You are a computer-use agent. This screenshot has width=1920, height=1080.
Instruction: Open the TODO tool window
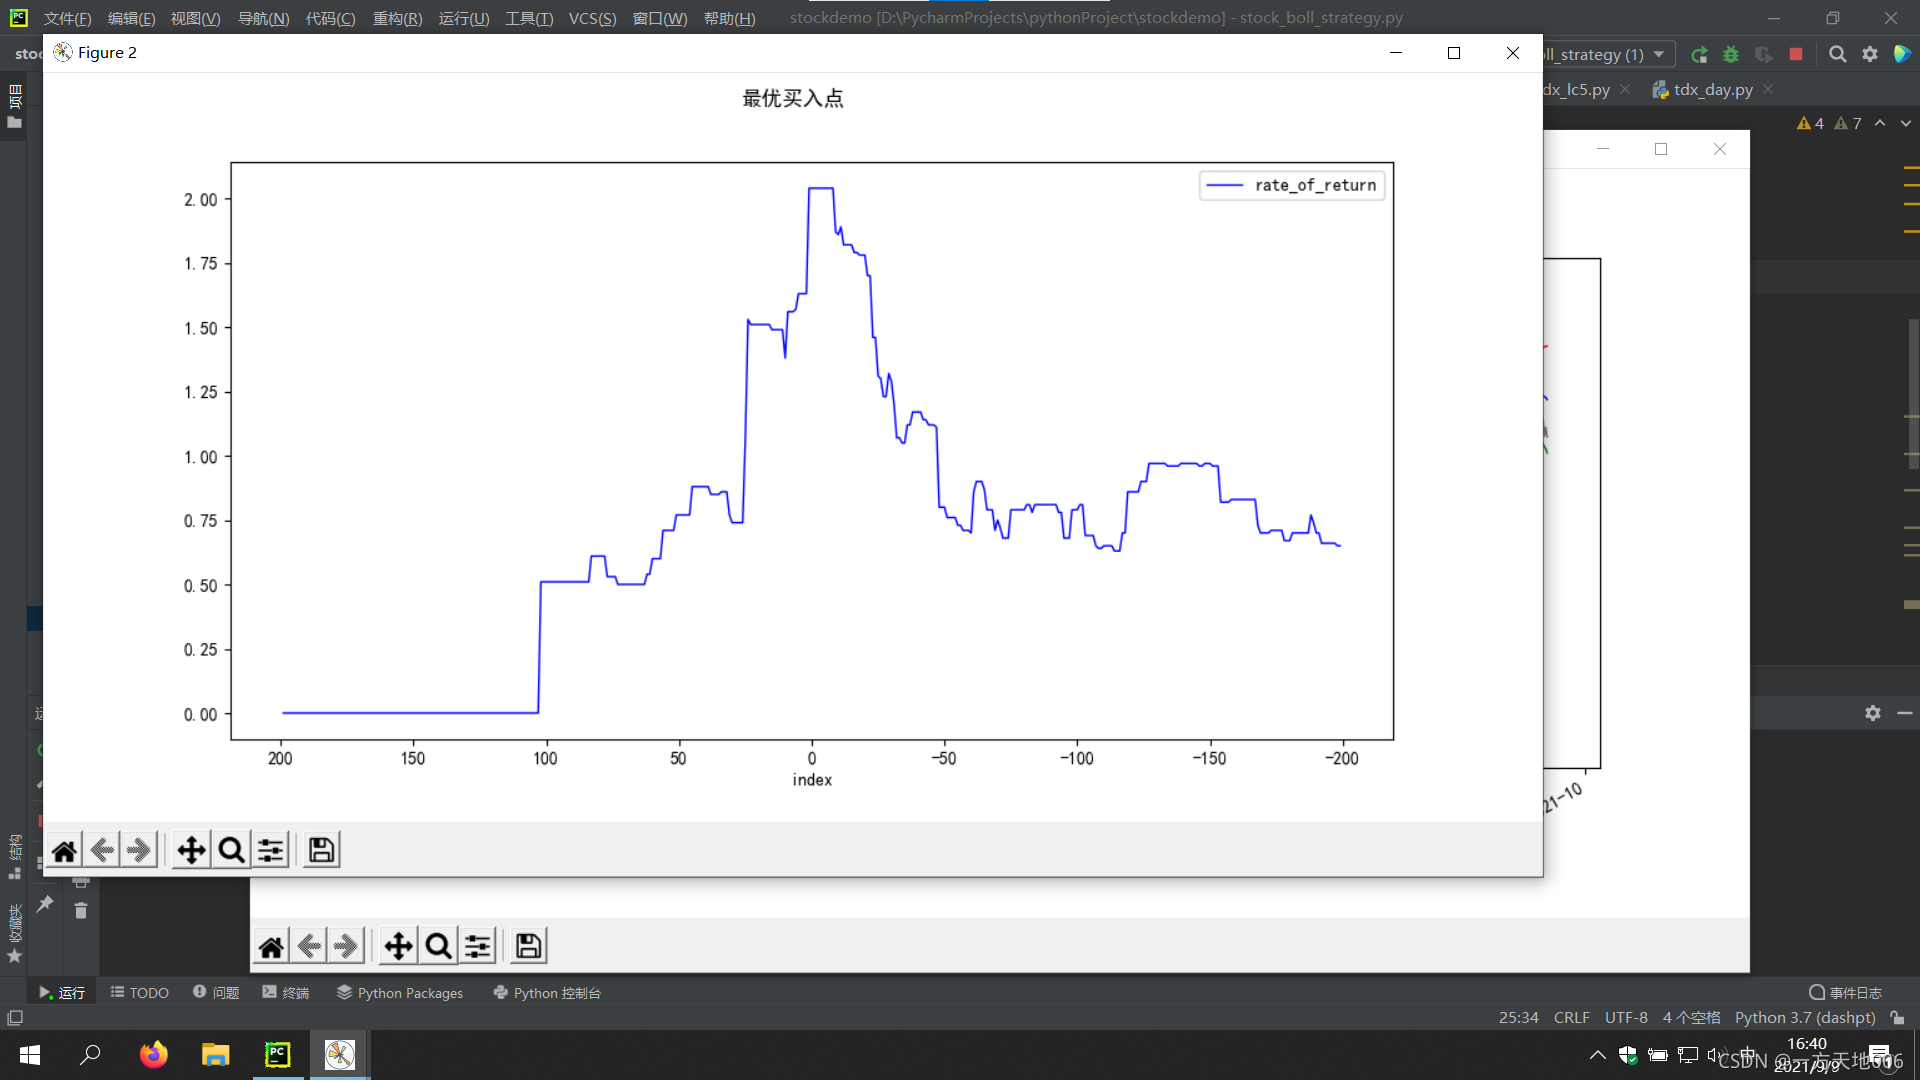coord(139,993)
